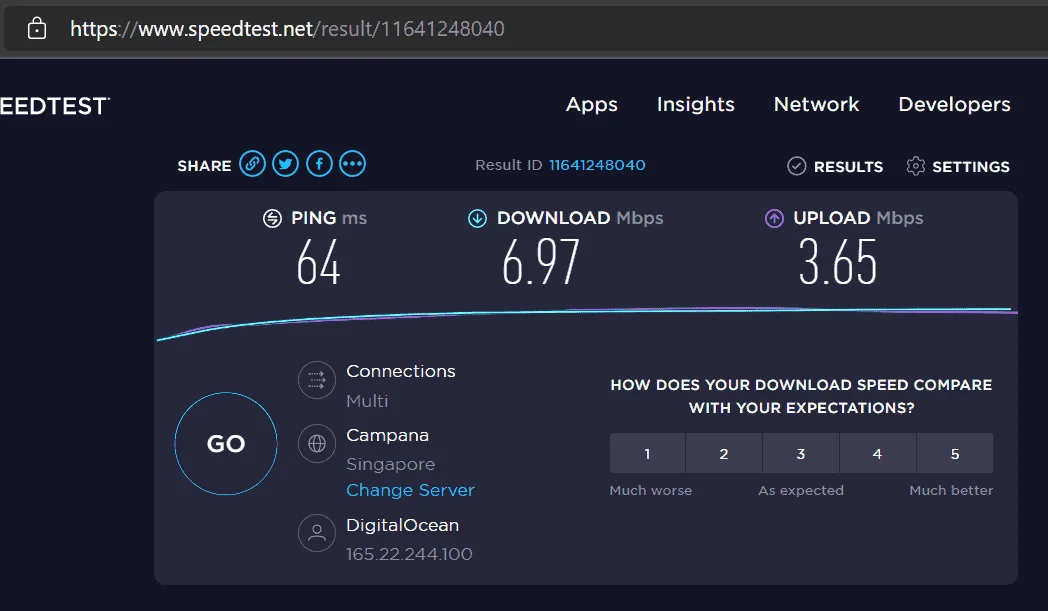Rate download speed 3 As expected
This screenshot has height=611, width=1048.
[801, 453]
